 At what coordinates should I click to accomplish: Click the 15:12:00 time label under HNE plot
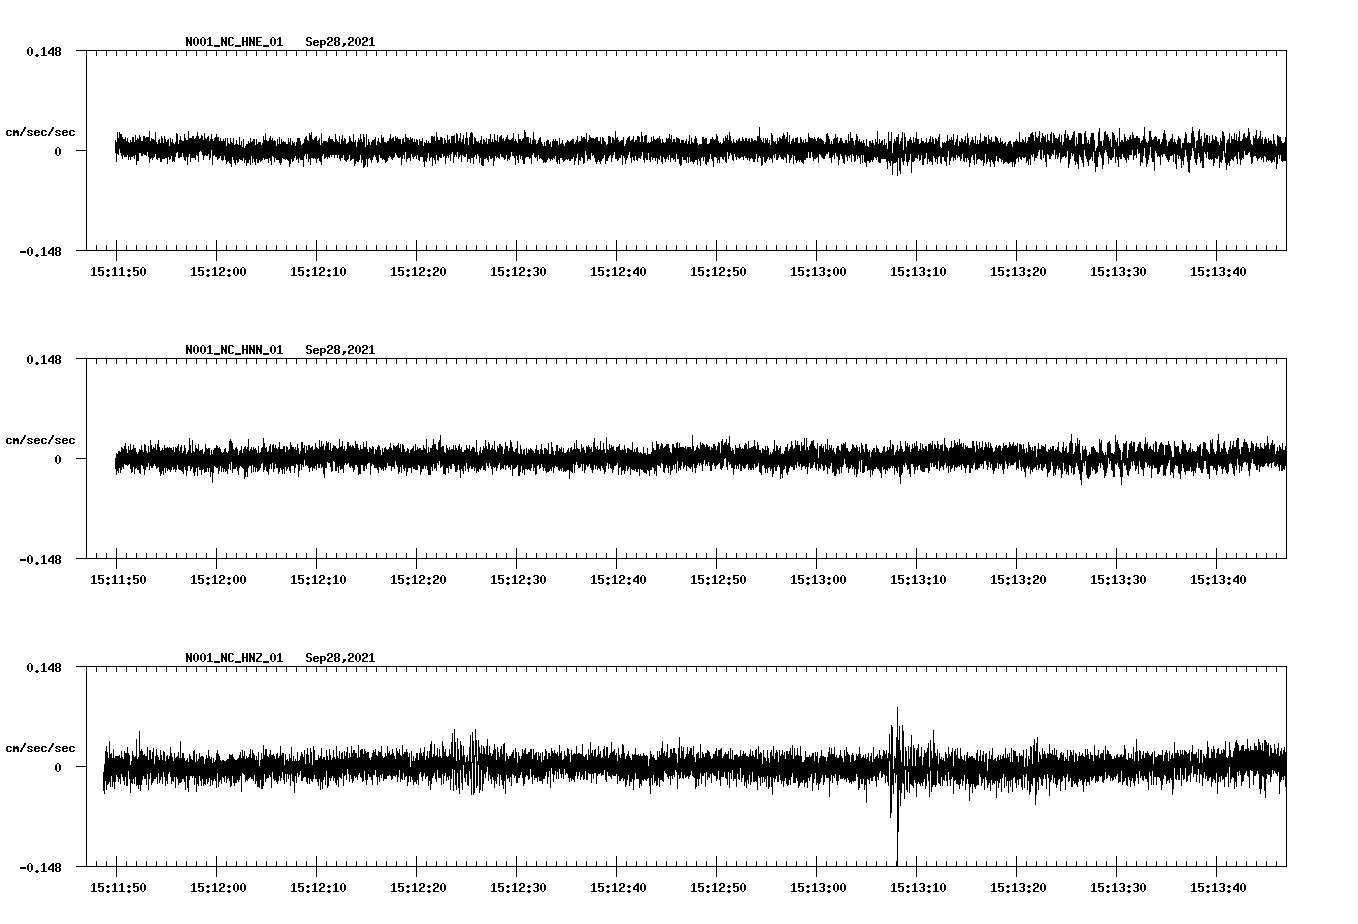pyautogui.click(x=218, y=272)
